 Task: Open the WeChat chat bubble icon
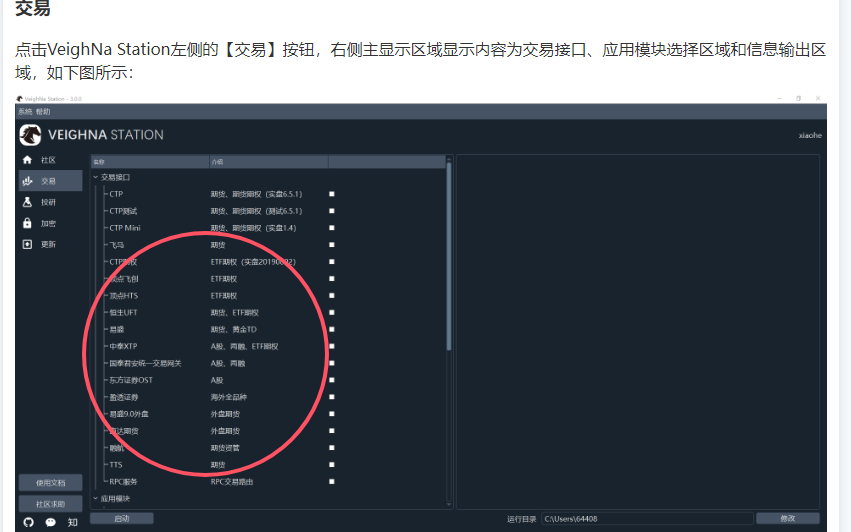pos(50,522)
